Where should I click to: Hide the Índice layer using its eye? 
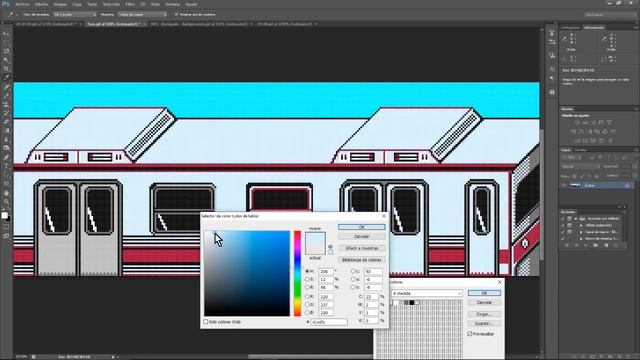pos(564,185)
